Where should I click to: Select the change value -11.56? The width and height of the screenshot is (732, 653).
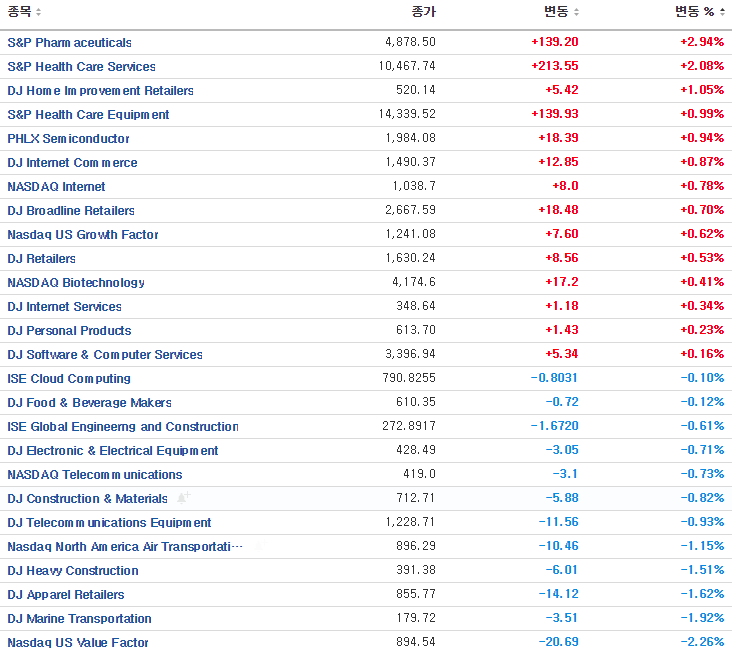558,522
